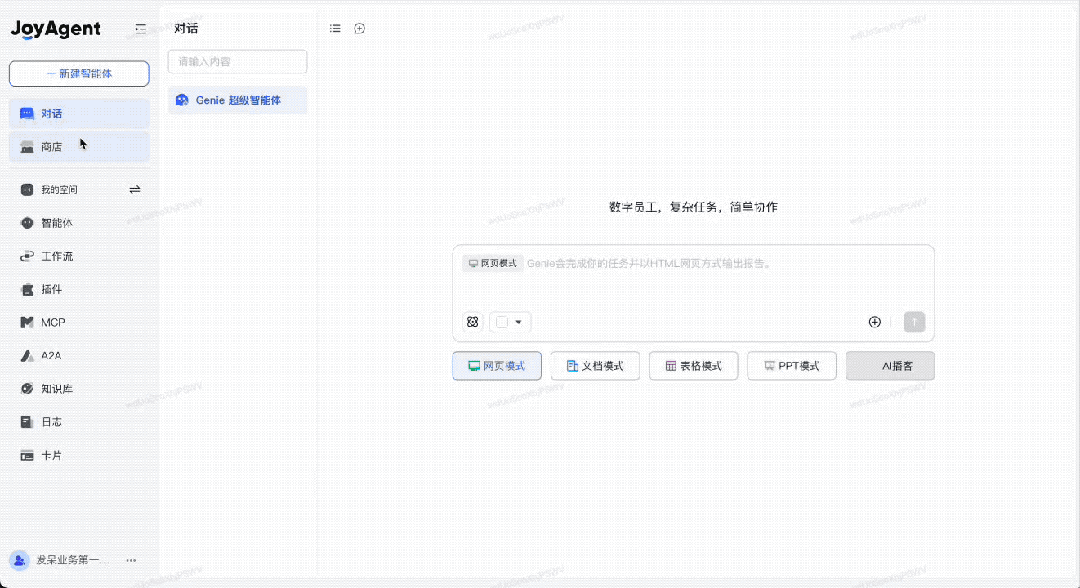
Task: Click the 网页模式 tag inside the input box
Action: (x=492, y=263)
